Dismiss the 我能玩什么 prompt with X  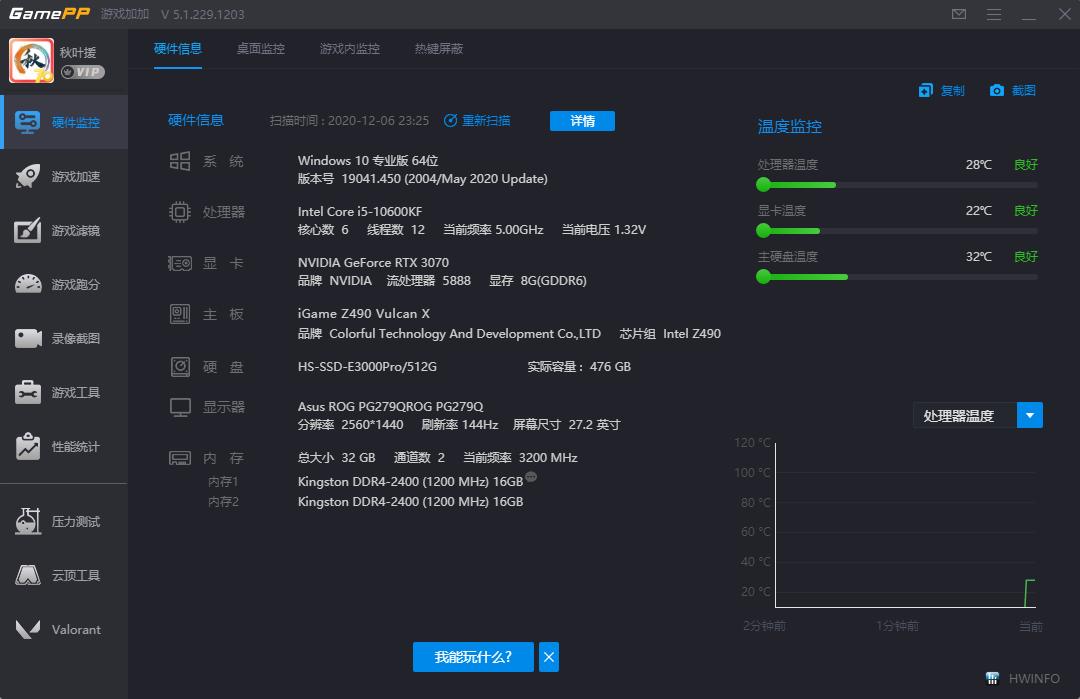[548, 657]
